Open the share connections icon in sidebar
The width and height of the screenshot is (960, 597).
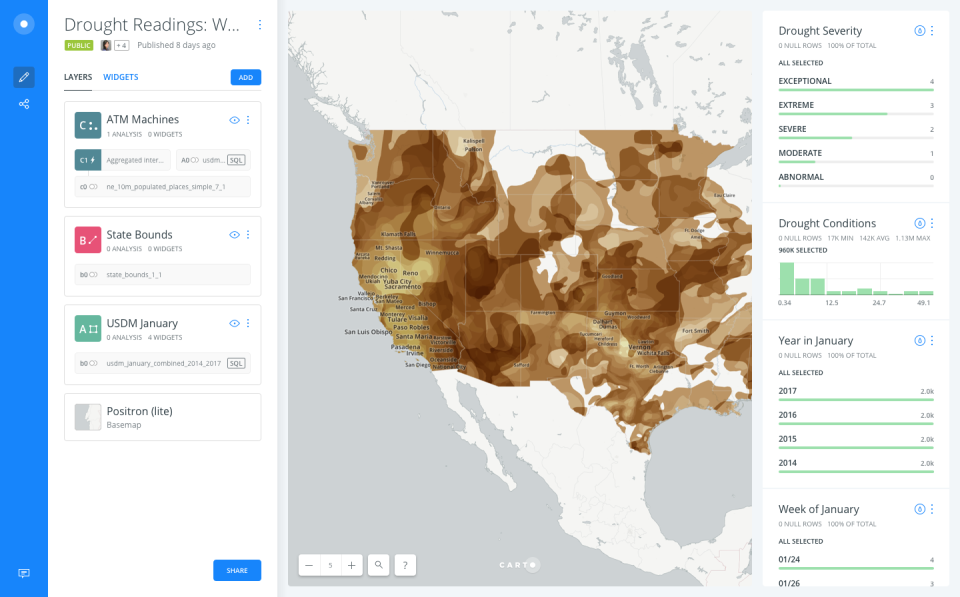[24, 104]
